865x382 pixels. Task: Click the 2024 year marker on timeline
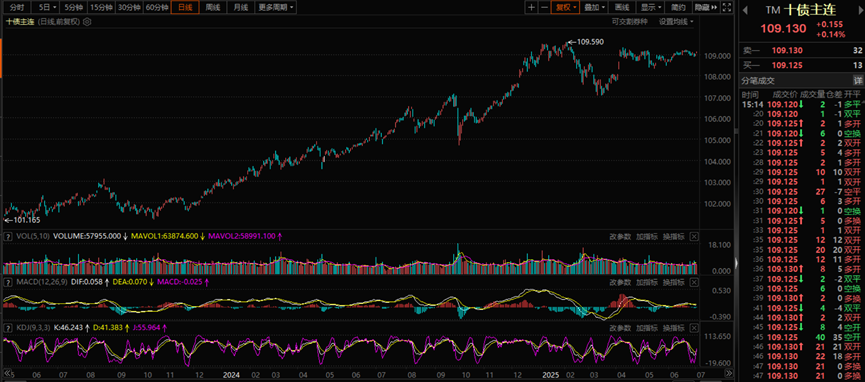pos(231,374)
